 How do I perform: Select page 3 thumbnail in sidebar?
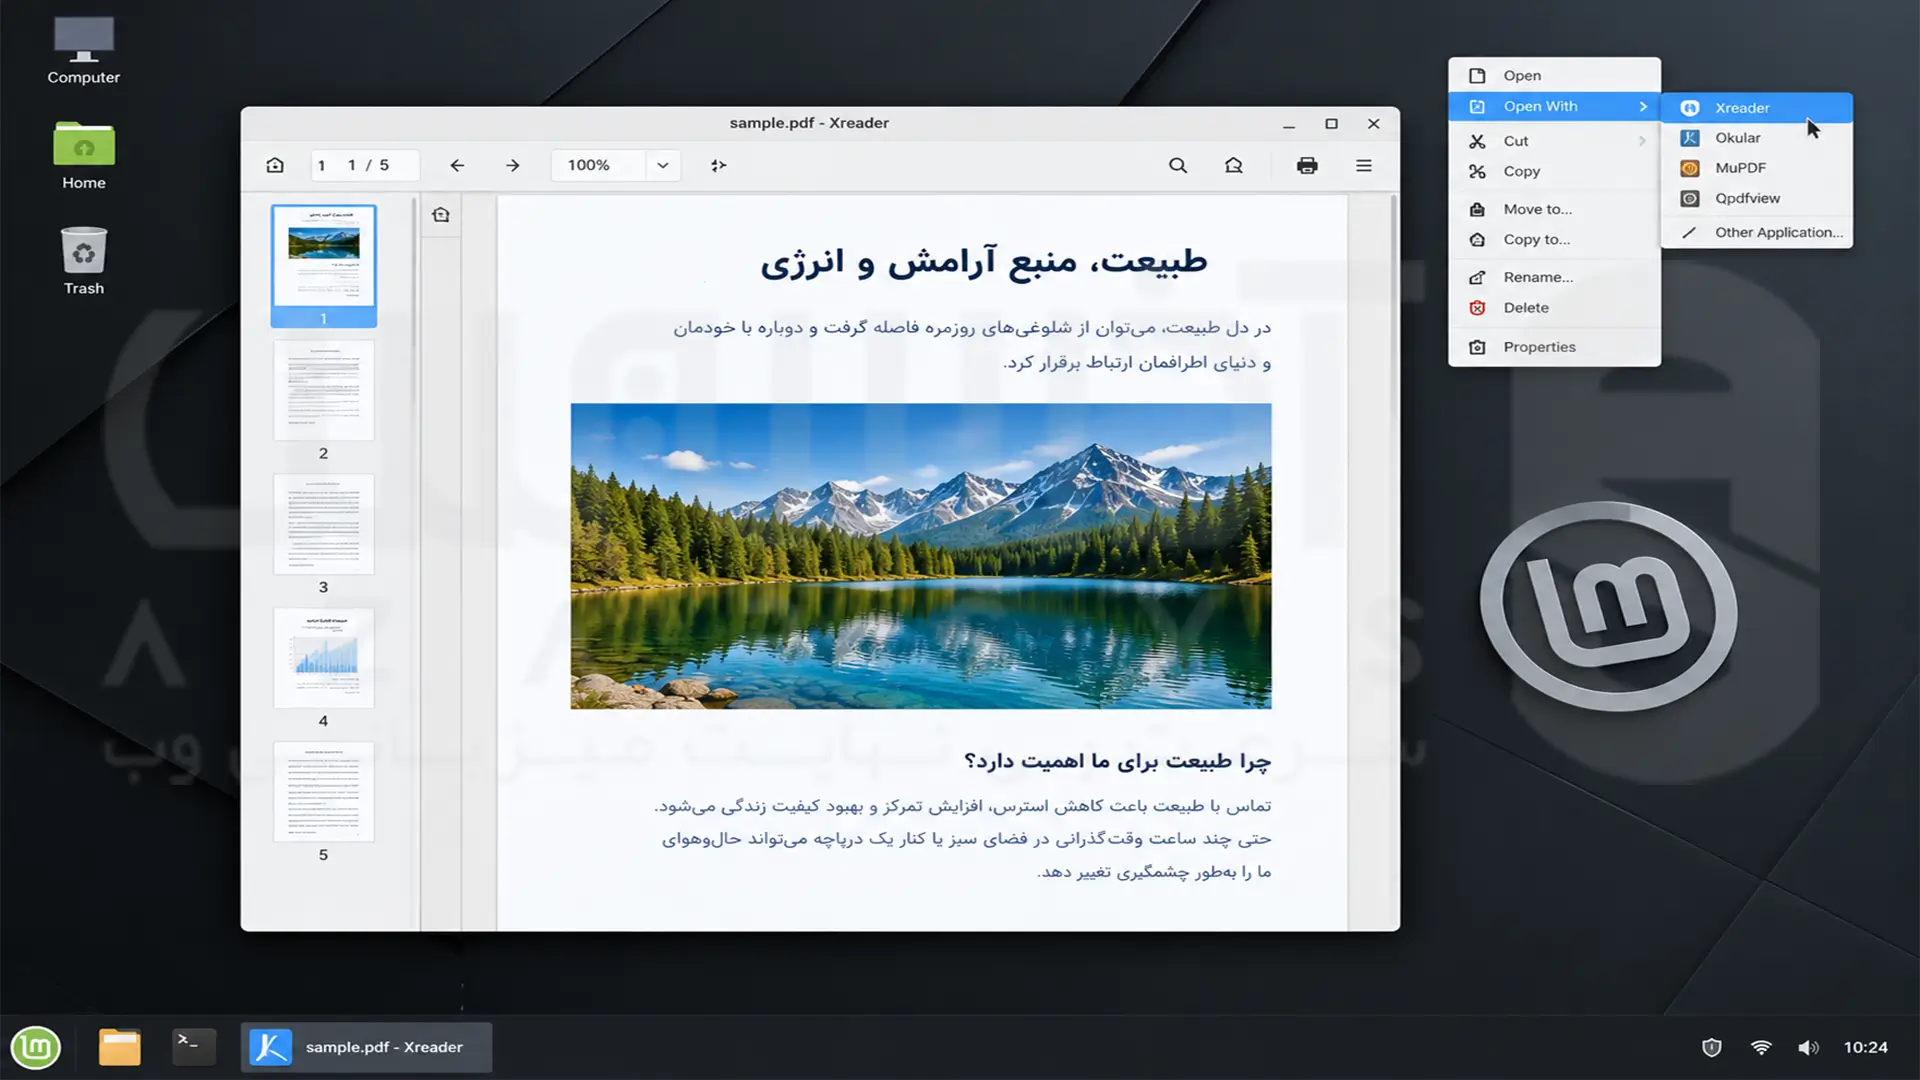[x=324, y=524]
